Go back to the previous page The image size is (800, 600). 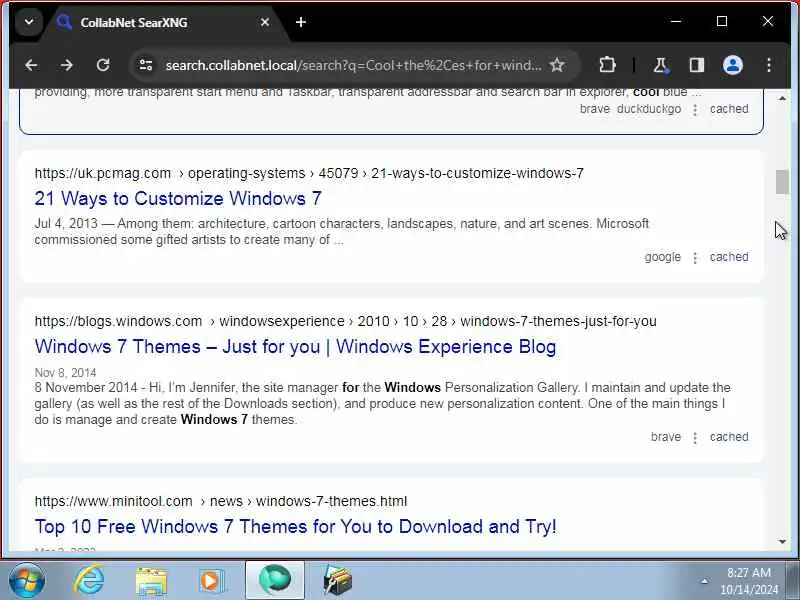[31, 65]
